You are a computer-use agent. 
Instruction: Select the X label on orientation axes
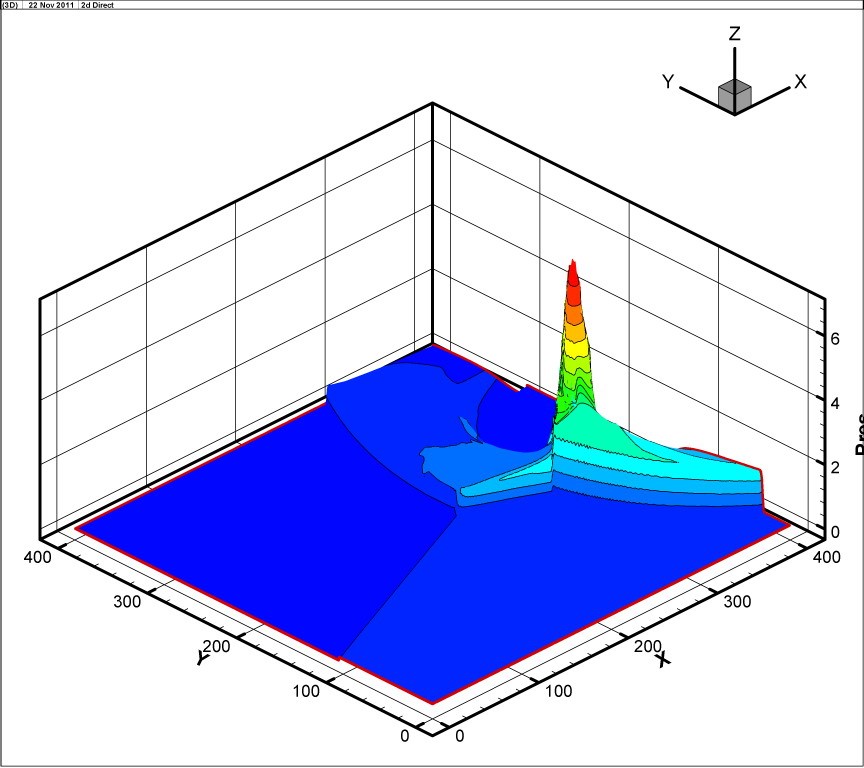[x=800, y=82]
